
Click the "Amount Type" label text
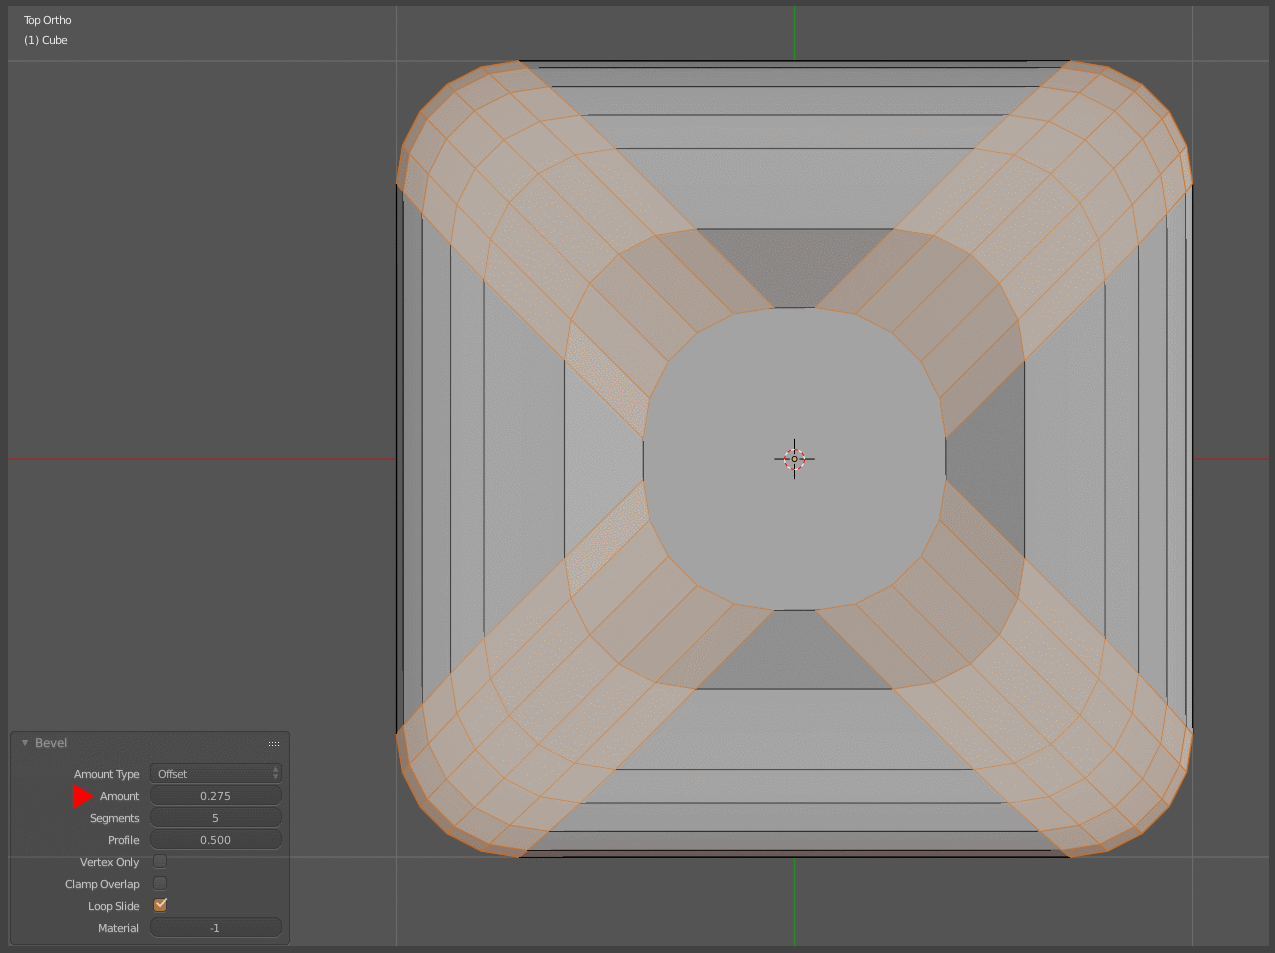[107, 774]
